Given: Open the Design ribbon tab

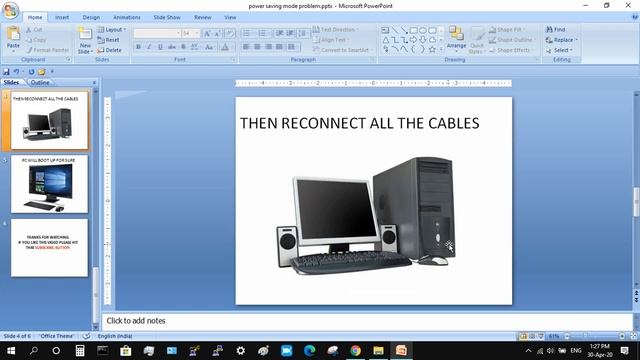Looking at the screenshot, I should 91,18.
